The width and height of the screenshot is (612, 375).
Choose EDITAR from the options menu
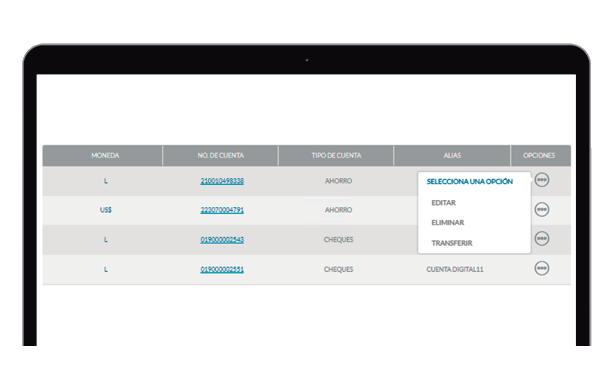point(443,203)
